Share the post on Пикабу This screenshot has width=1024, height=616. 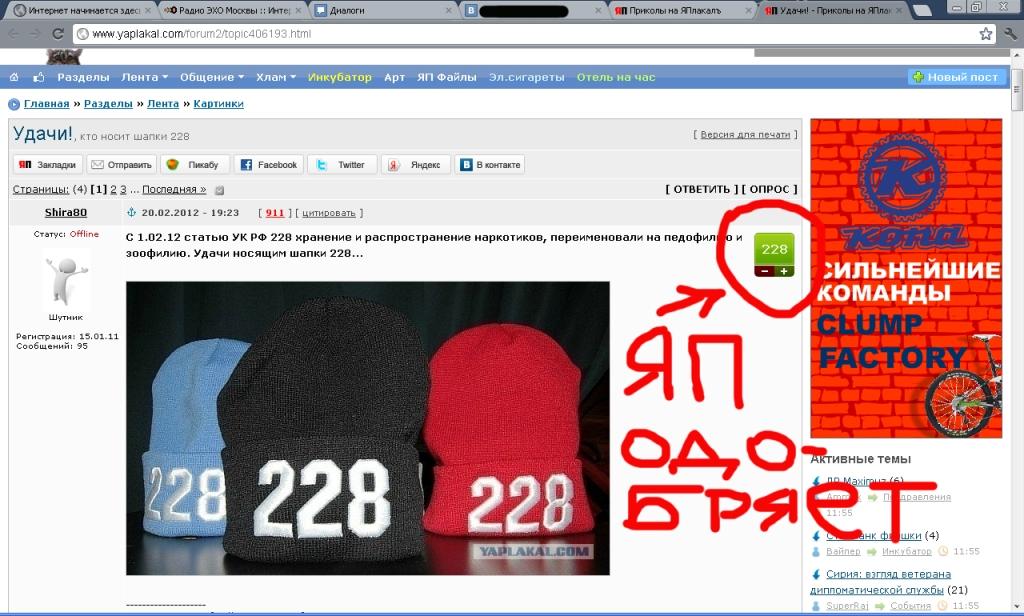click(x=195, y=165)
